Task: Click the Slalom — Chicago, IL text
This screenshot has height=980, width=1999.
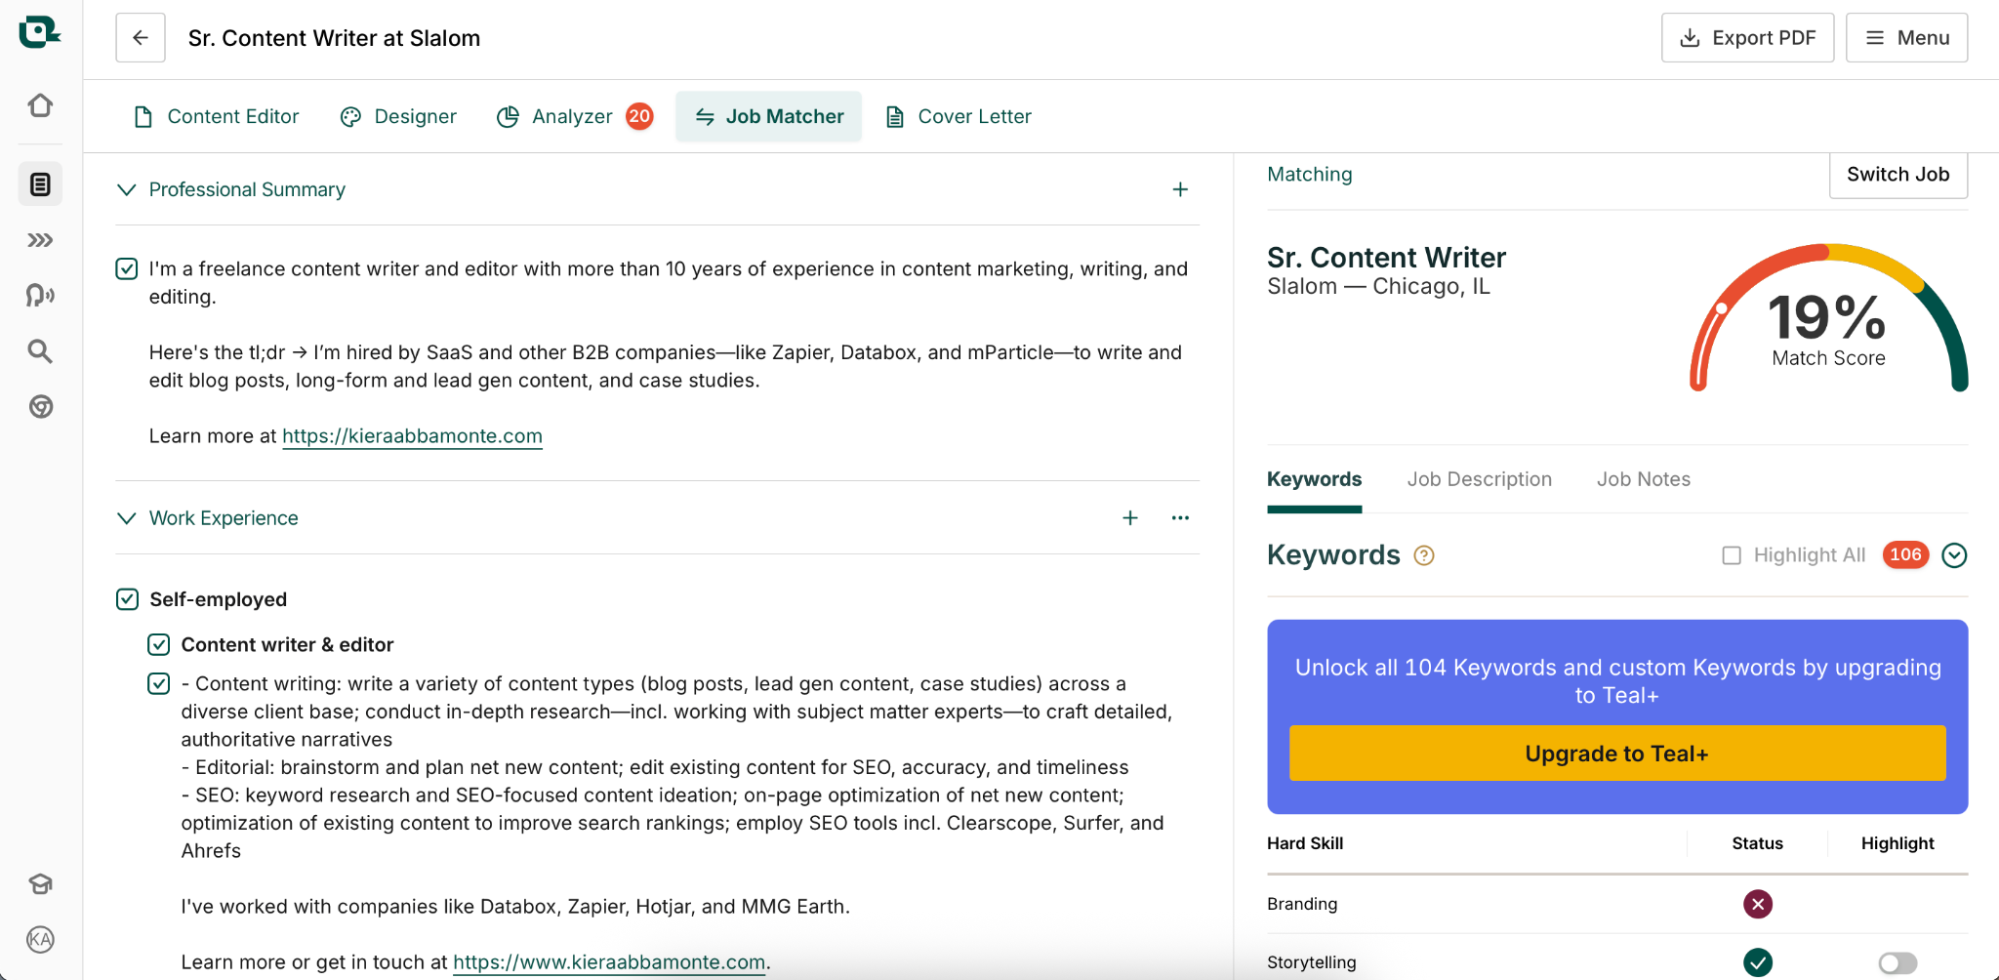Action: pyautogui.click(x=1378, y=287)
